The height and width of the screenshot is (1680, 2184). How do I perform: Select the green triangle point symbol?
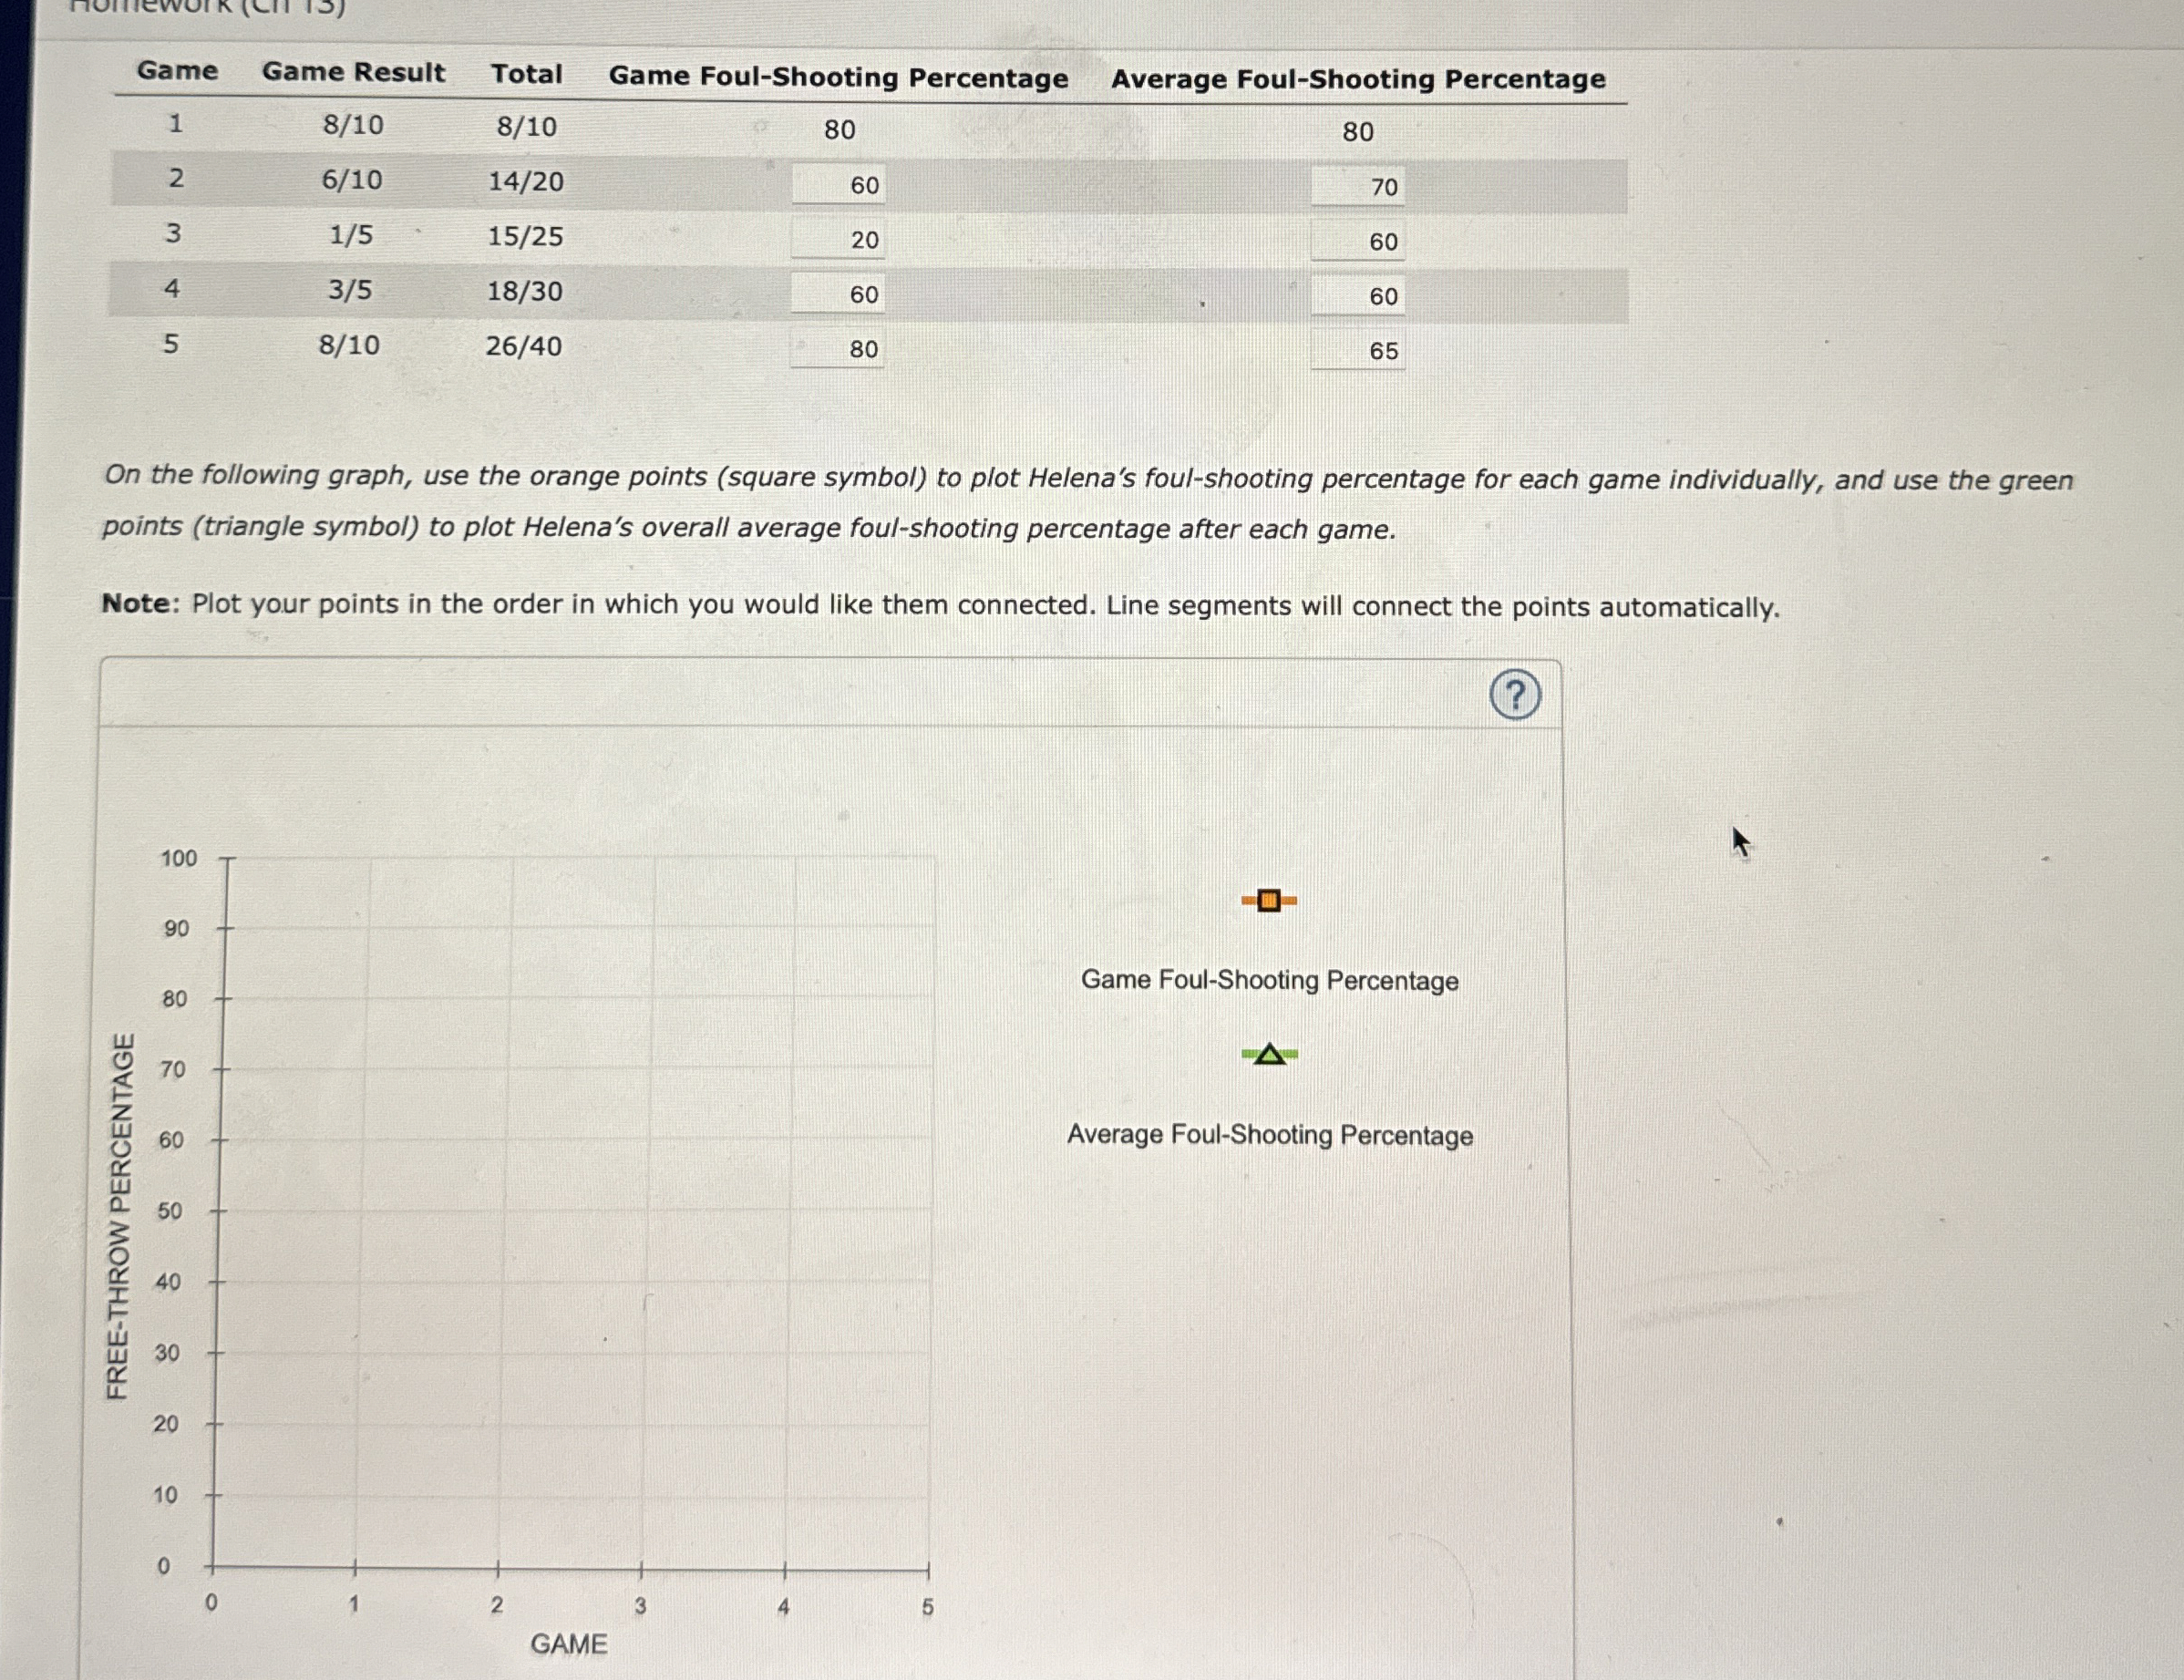pyautogui.click(x=1269, y=1054)
